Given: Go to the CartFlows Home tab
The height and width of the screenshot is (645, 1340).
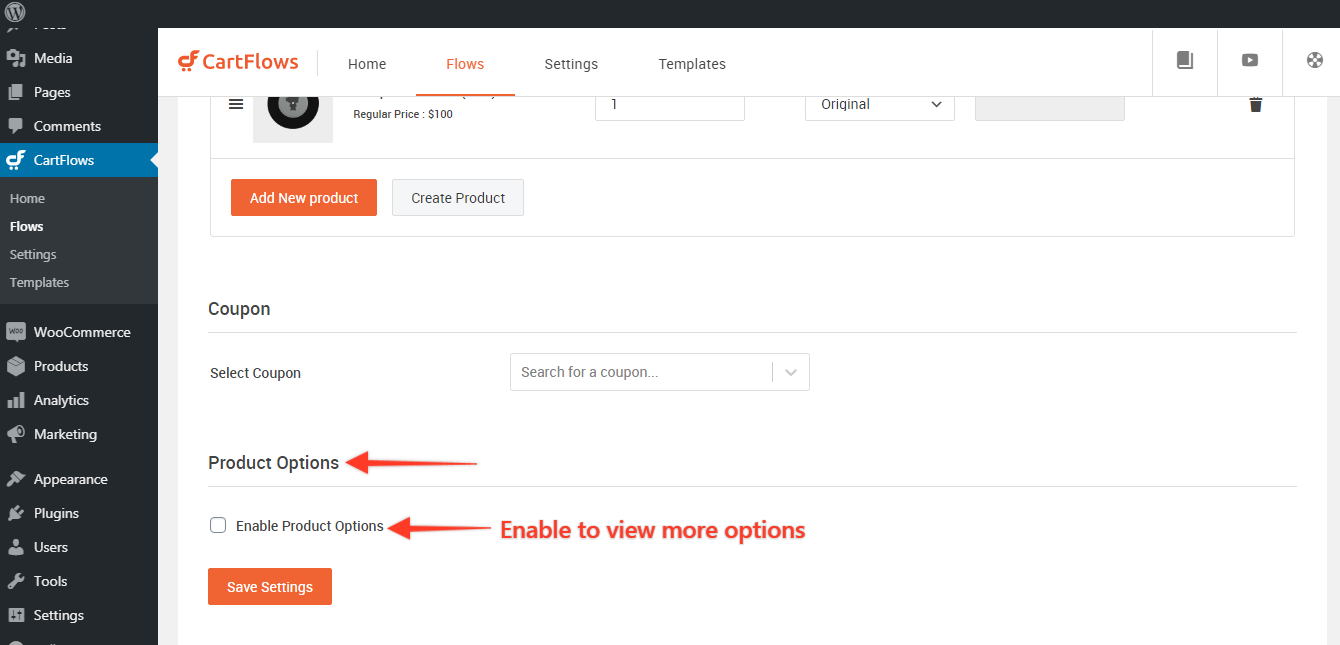Looking at the screenshot, I should point(367,64).
